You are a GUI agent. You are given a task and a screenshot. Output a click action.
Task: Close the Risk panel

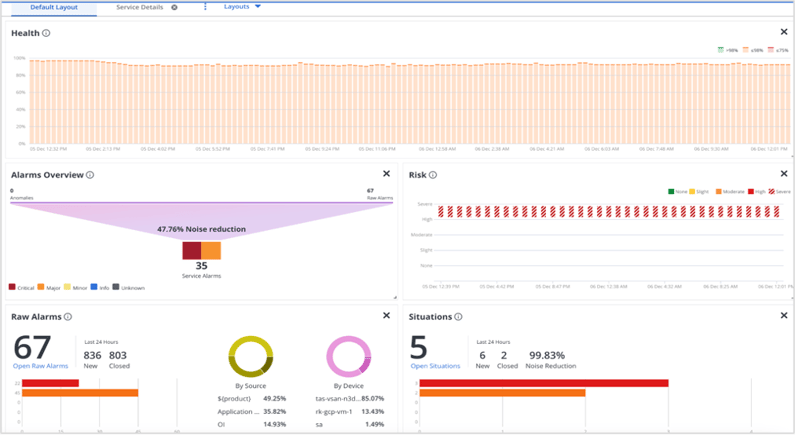tap(784, 174)
